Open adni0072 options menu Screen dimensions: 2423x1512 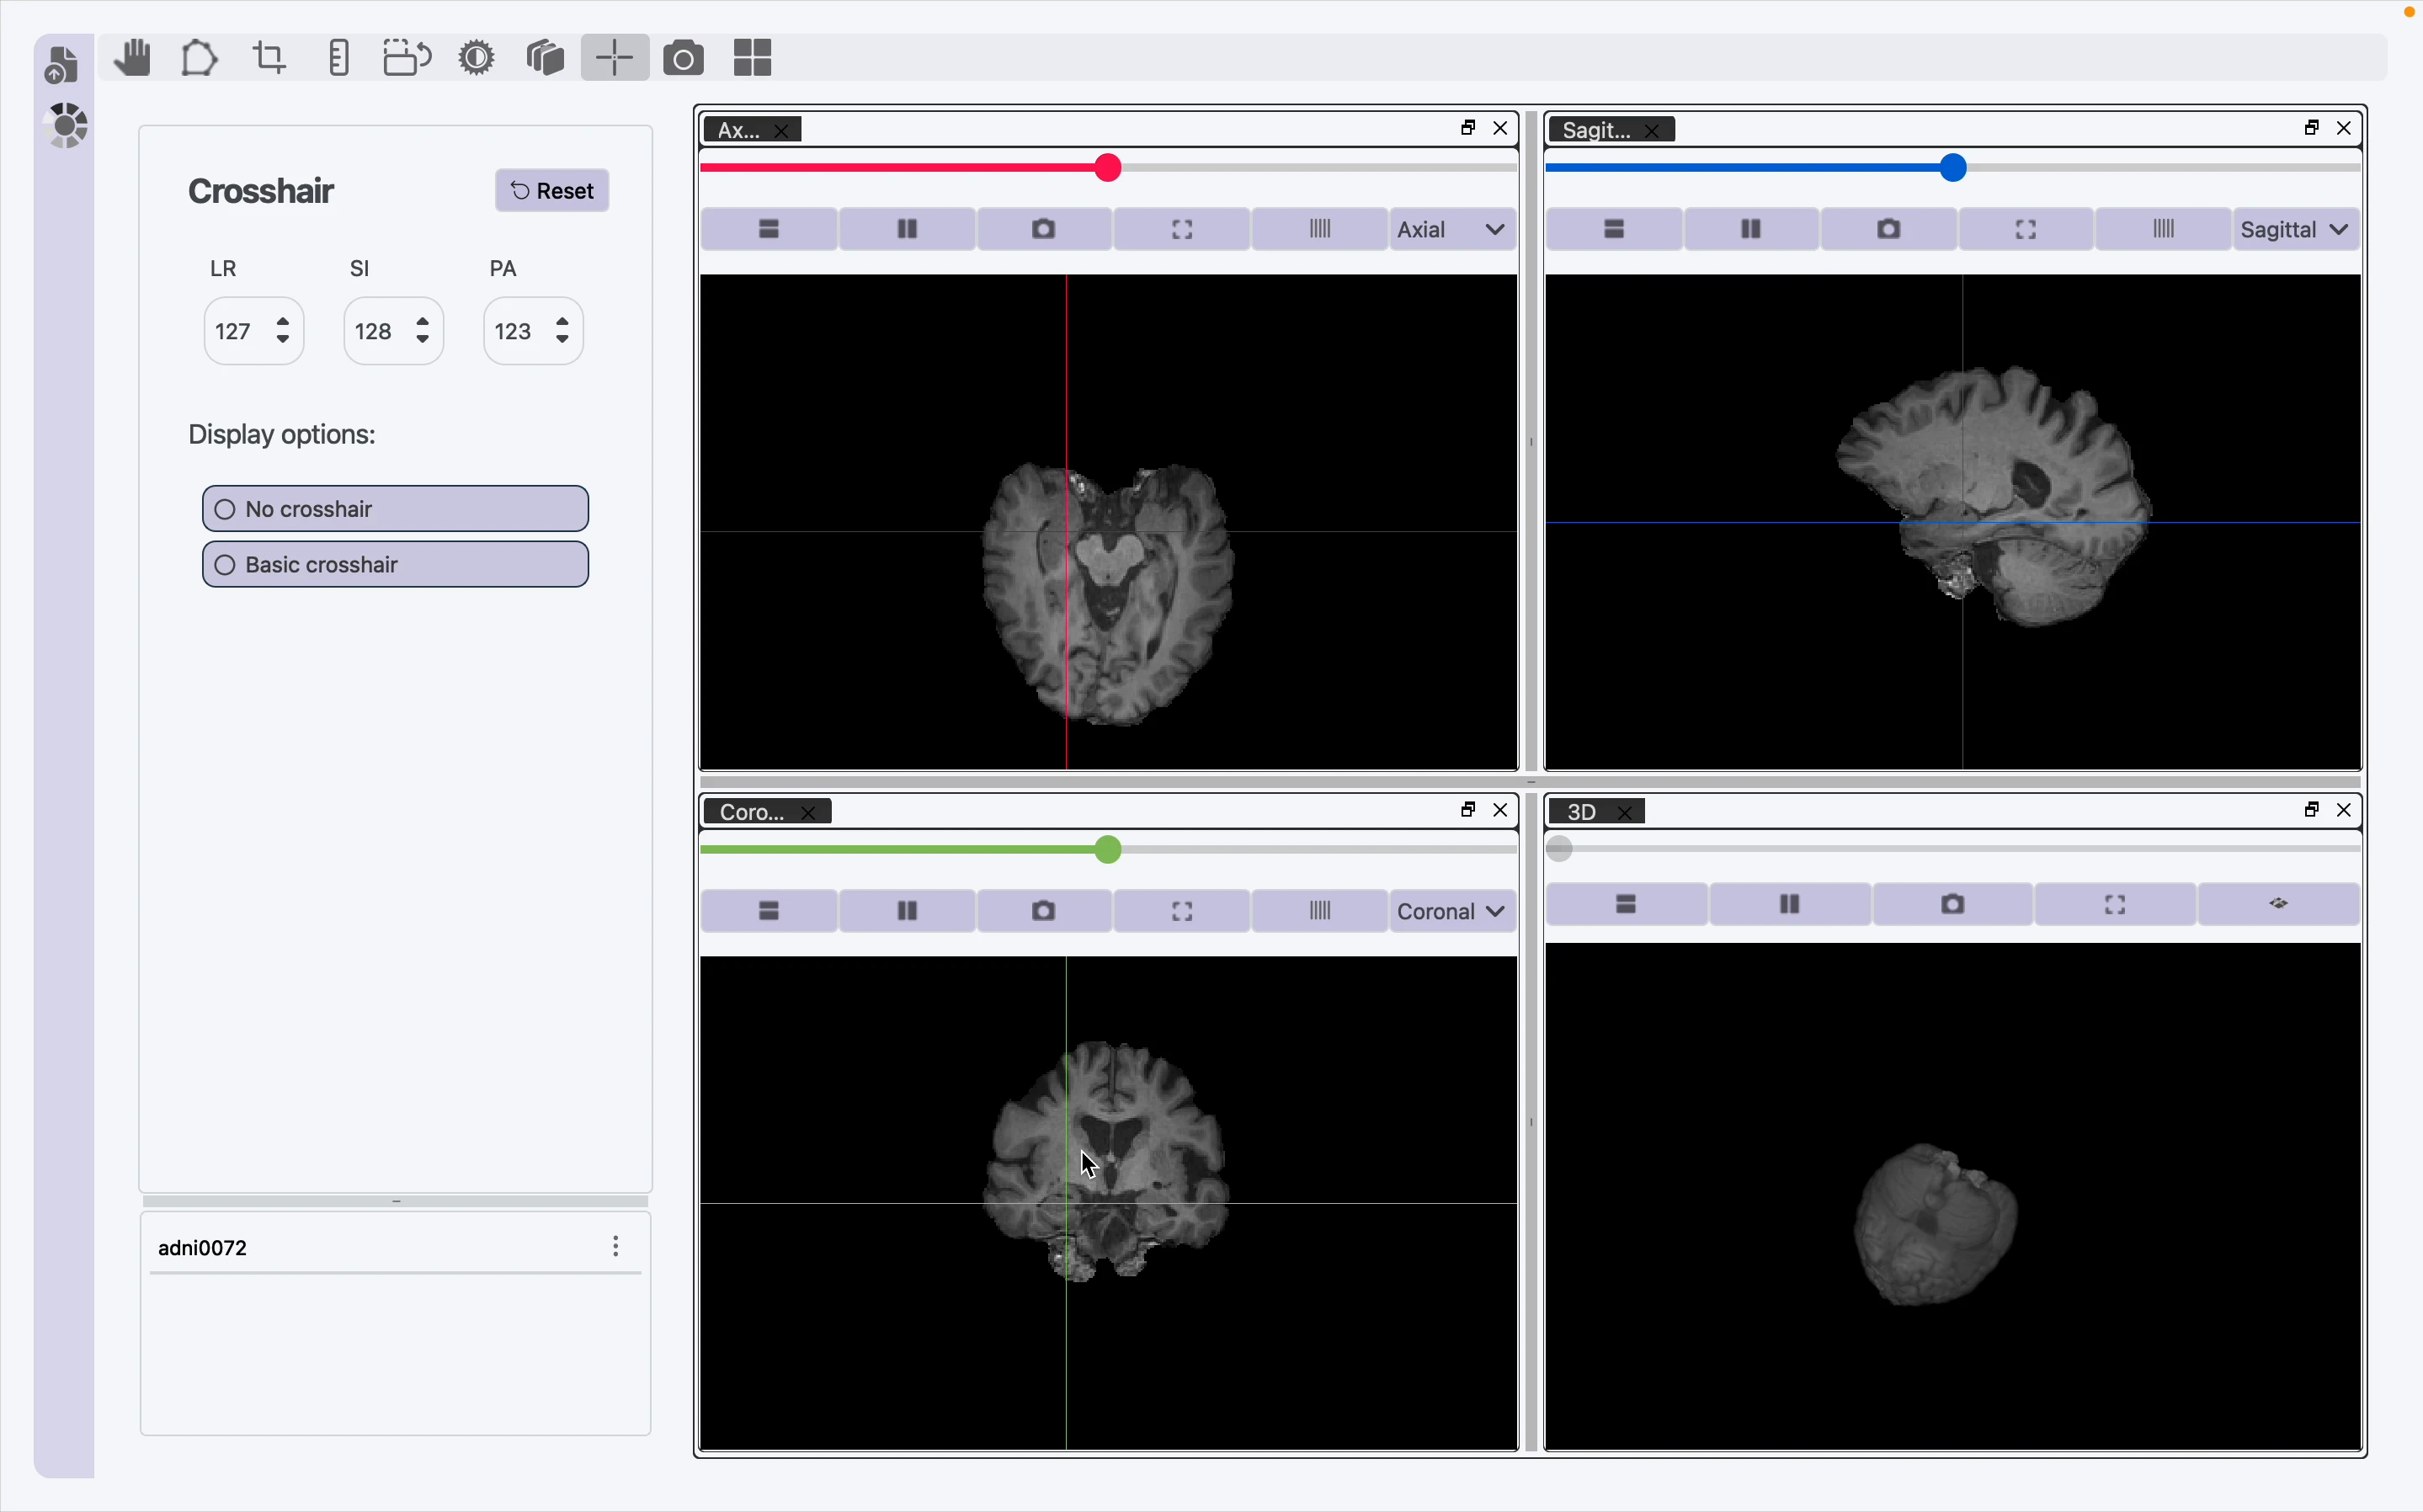click(x=616, y=1246)
